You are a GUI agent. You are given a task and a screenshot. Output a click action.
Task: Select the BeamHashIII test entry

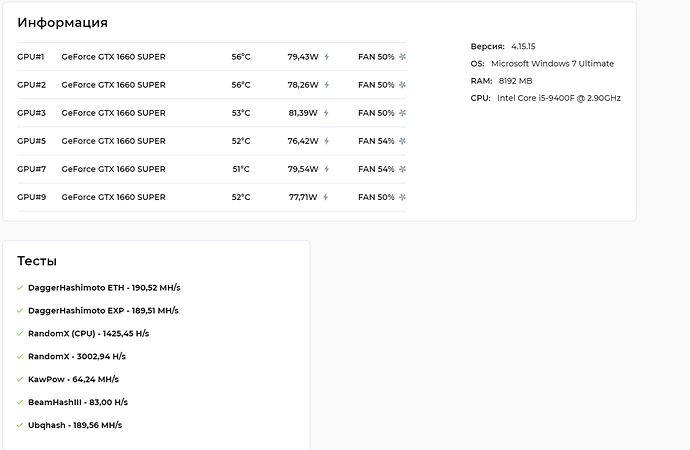[x=78, y=402]
